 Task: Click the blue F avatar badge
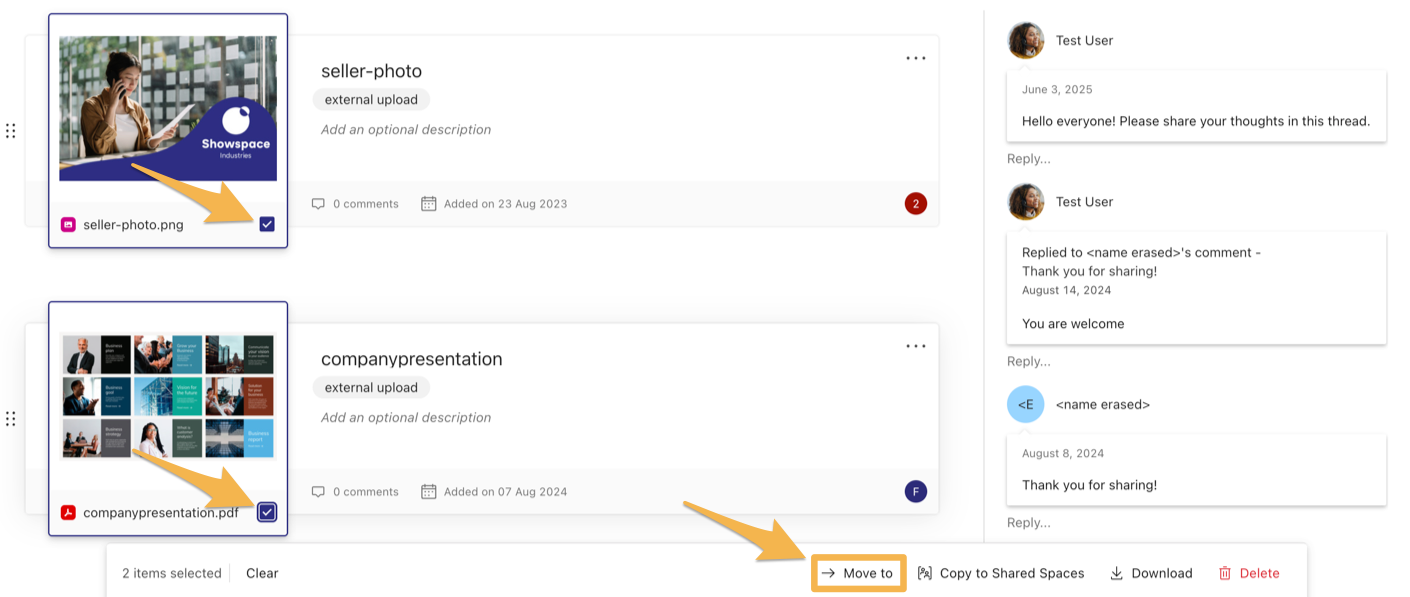coord(915,491)
